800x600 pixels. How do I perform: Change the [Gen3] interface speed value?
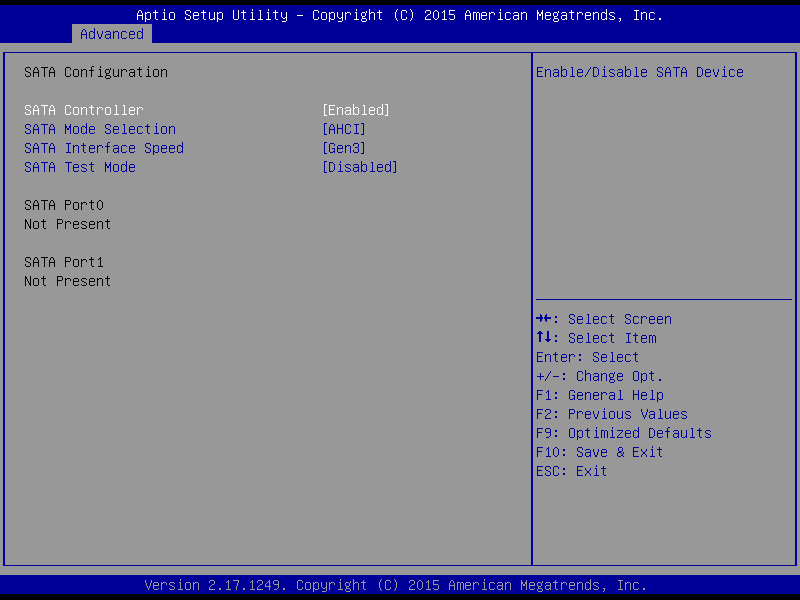343,148
